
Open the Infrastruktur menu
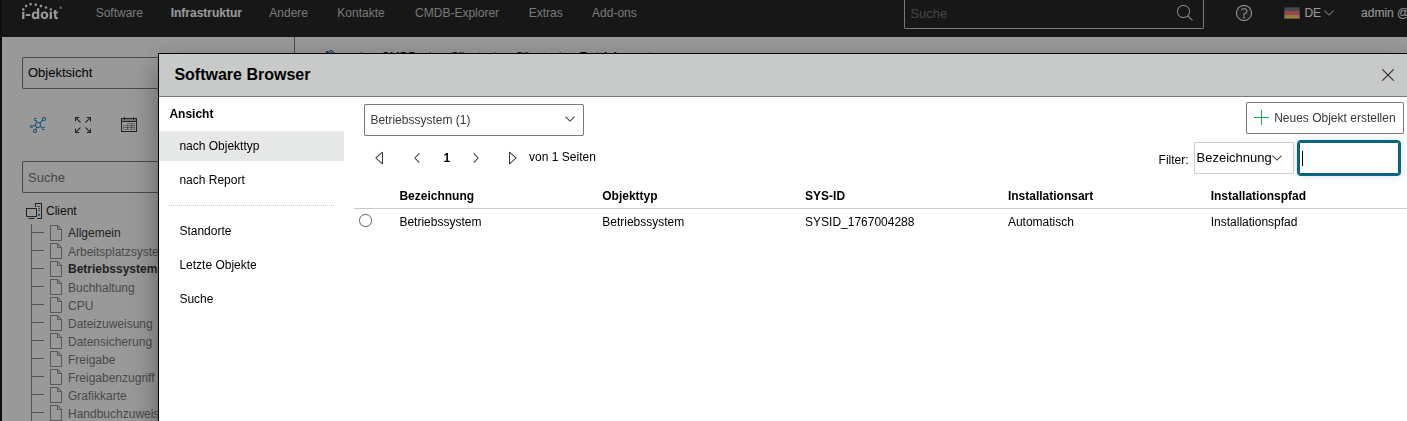click(206, 13)
